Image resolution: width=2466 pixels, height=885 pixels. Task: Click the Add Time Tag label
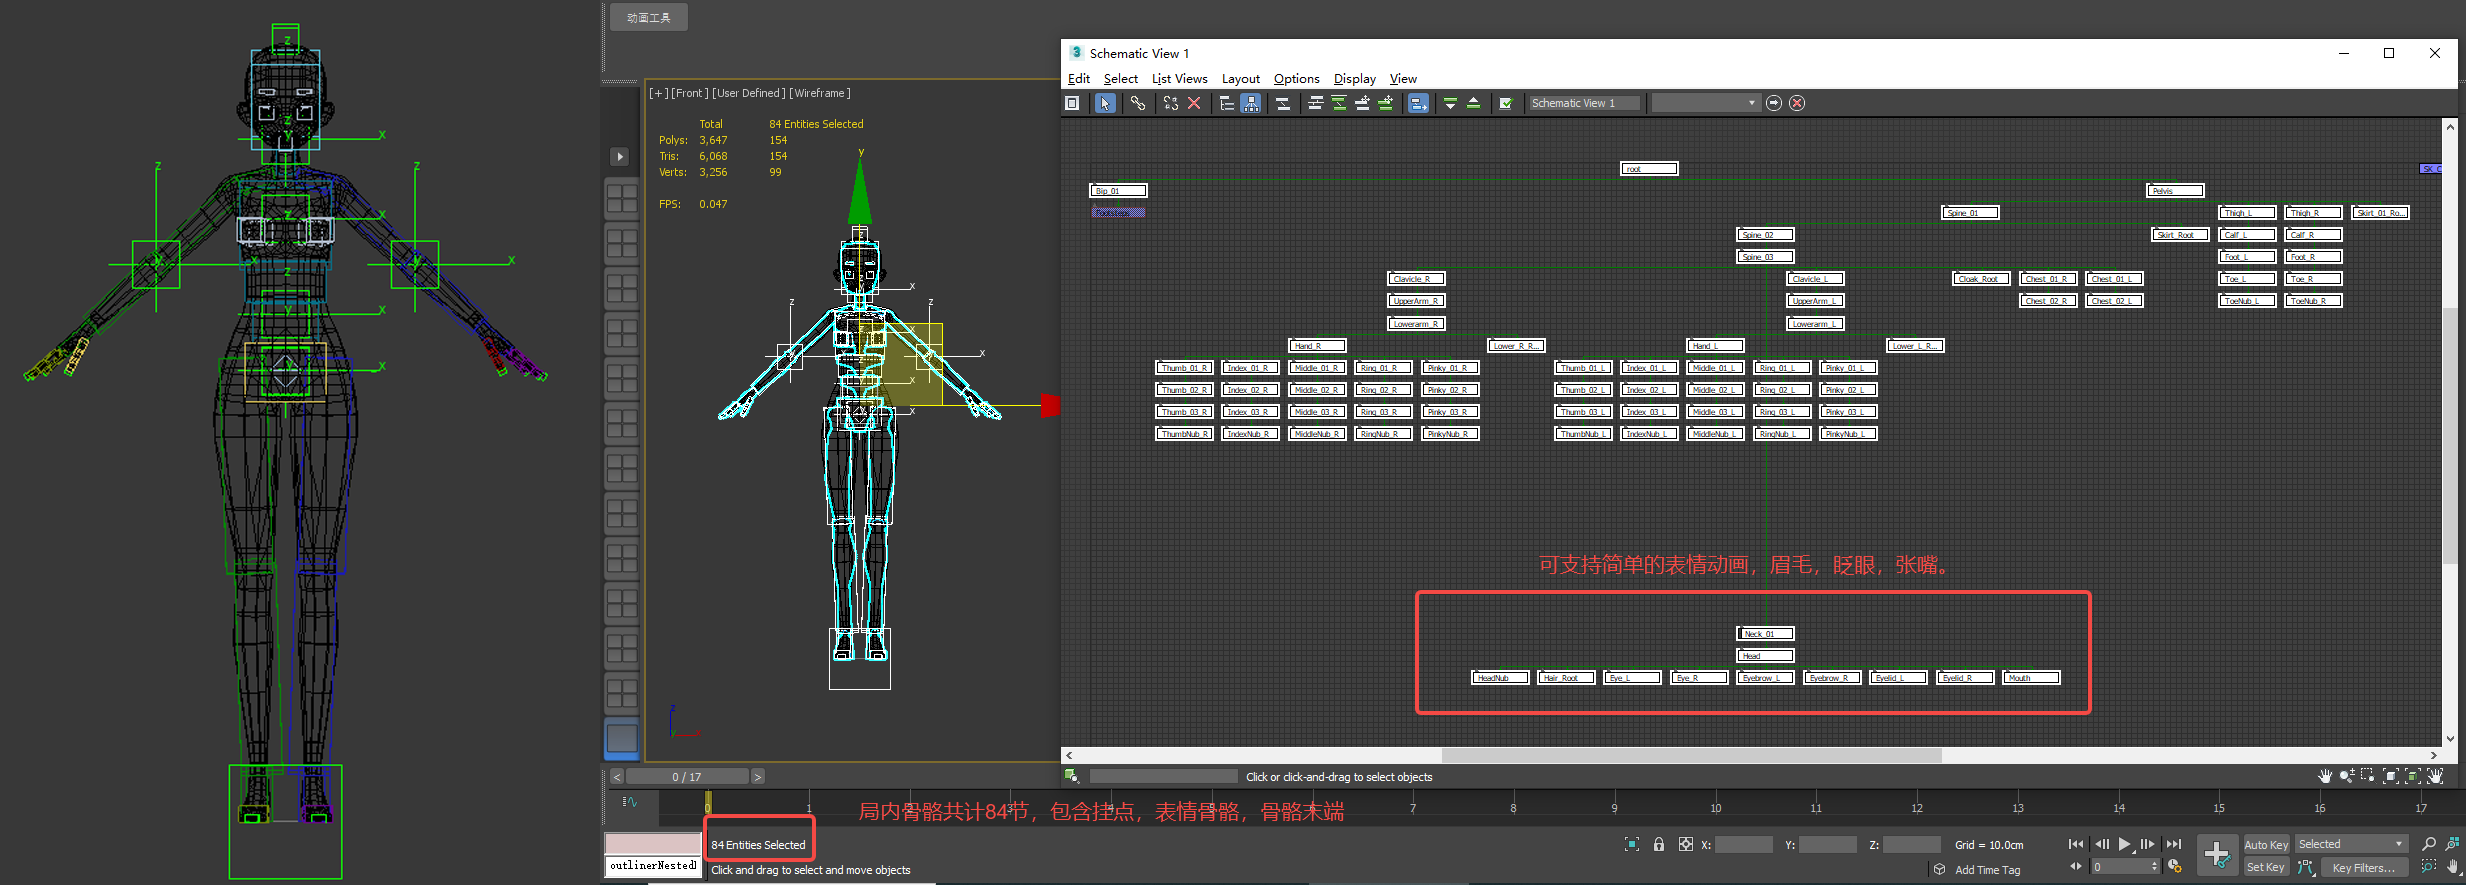pyautogui.click(x=1988, y=870)
